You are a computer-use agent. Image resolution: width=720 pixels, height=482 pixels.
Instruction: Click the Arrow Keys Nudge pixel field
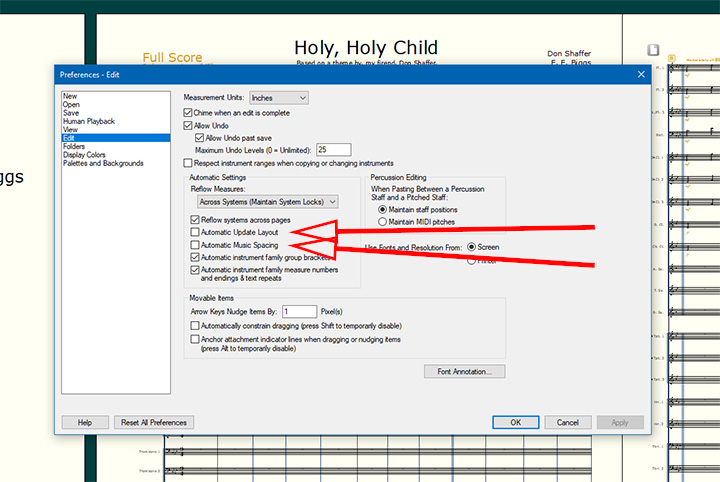pos(299,312)
